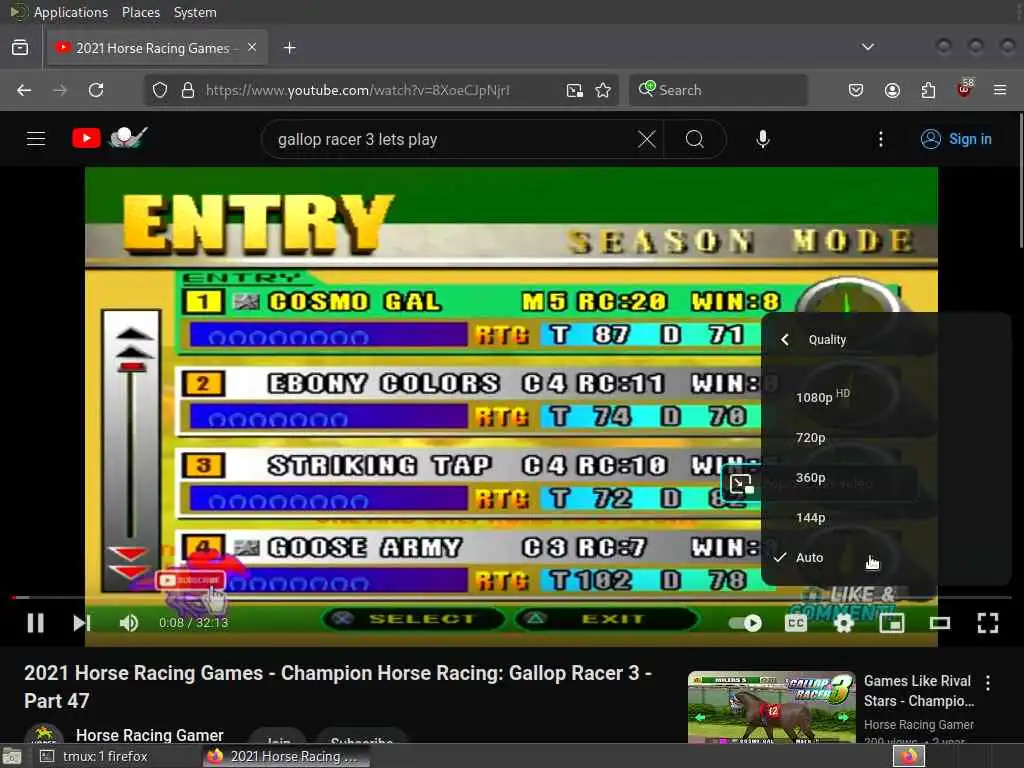Viewport: 1024px width, 768px height.
Task: Pop out this video overlay icon
Action: tap(741, 484)
